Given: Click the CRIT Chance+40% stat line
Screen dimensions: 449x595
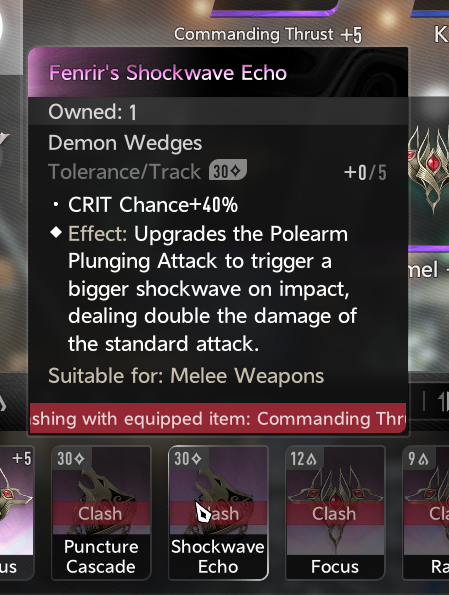Looking at the screenshot, I should [153, 205].
